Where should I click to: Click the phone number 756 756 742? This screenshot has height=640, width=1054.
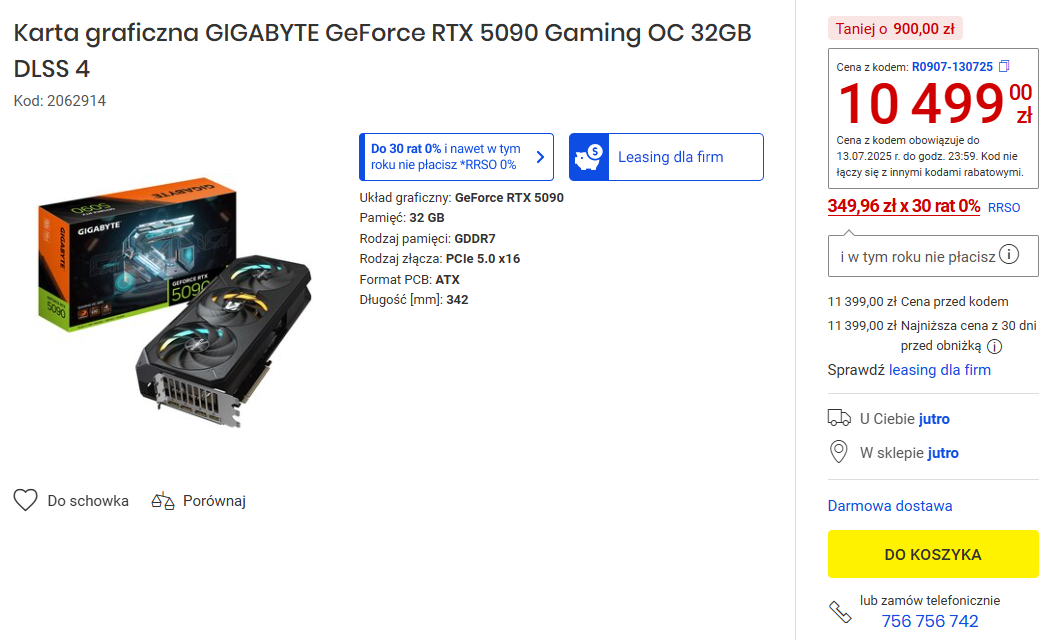click(930, 621)
